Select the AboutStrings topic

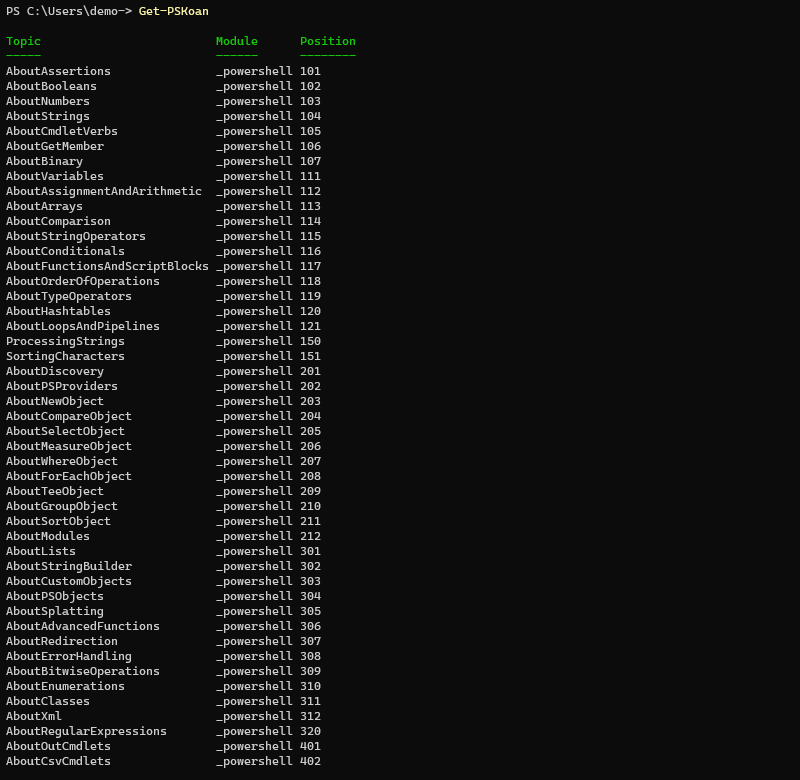pyautogui.click(x=48, y=116)
